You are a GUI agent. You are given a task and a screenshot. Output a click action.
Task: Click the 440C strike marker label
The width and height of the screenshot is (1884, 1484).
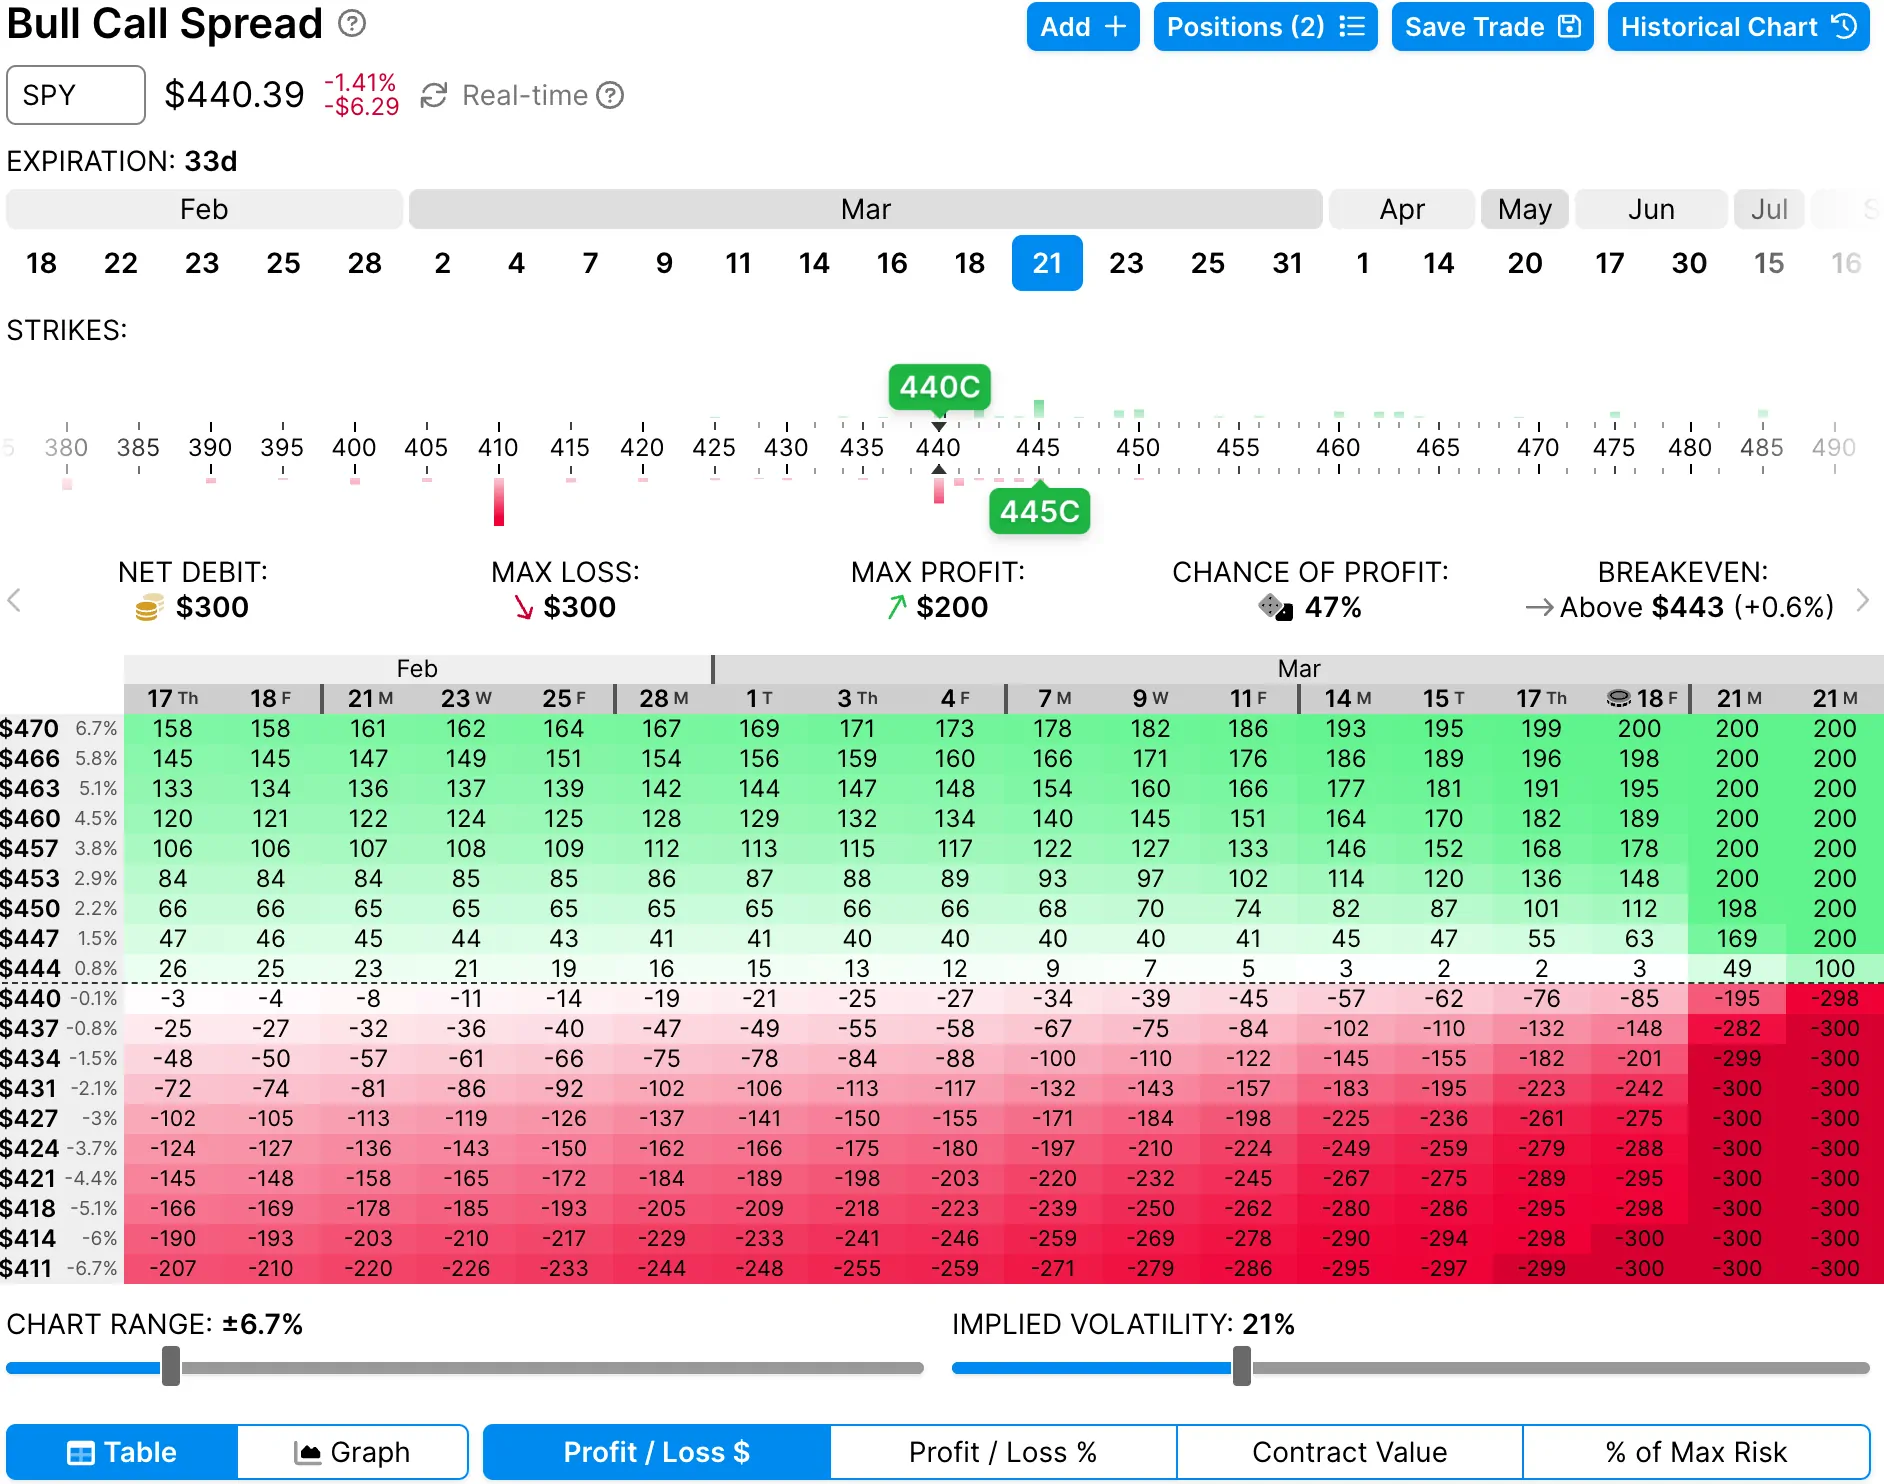(x=938, y=387)
